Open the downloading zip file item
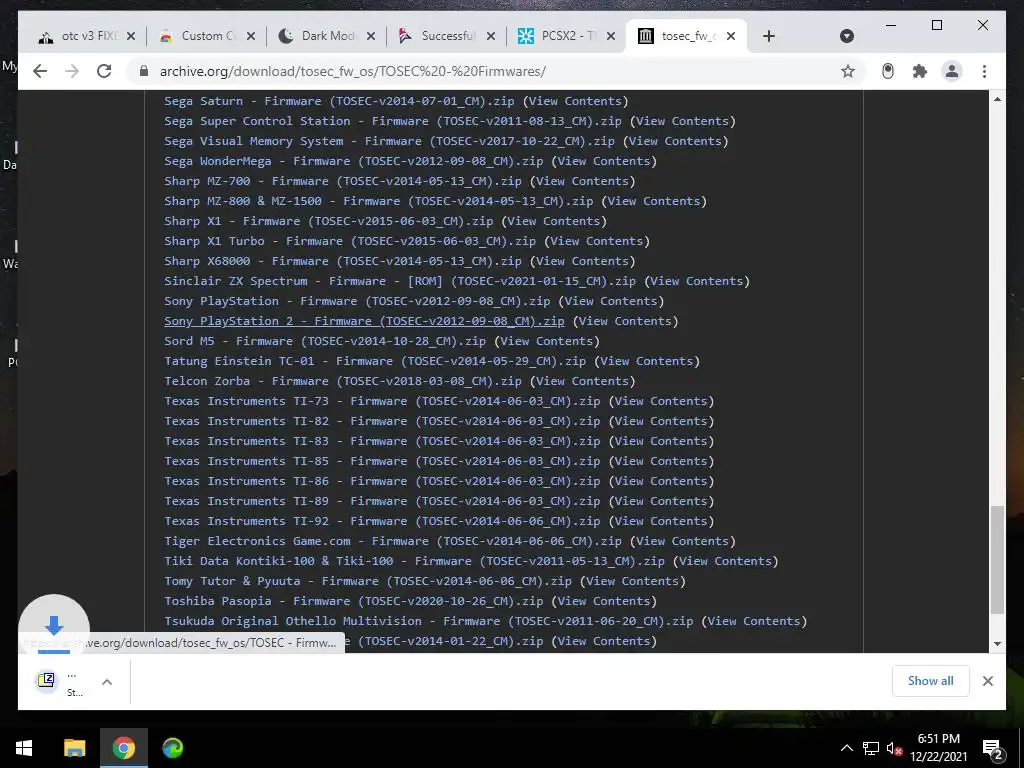This screenshot has height=768, width=1024. pyautogui.click(x=60, y=682)
